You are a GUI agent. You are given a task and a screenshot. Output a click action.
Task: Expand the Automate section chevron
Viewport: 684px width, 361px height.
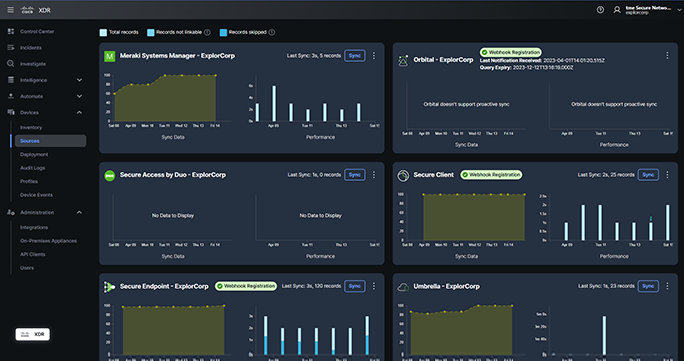coord(79,96)
